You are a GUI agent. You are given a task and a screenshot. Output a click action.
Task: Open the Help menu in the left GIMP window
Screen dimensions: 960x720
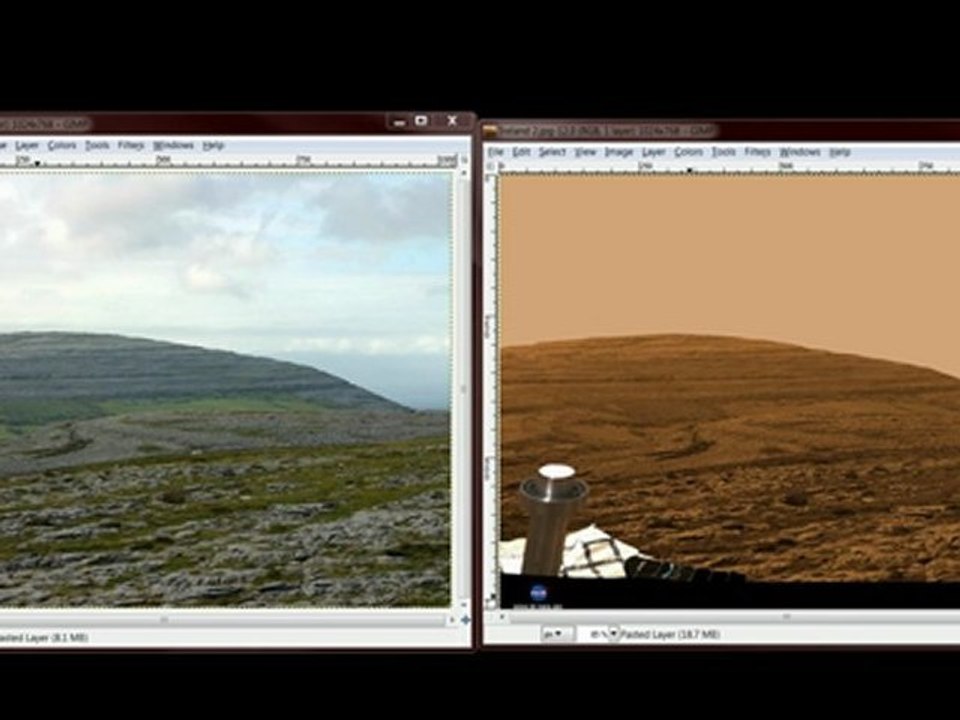tap(213, 145)
